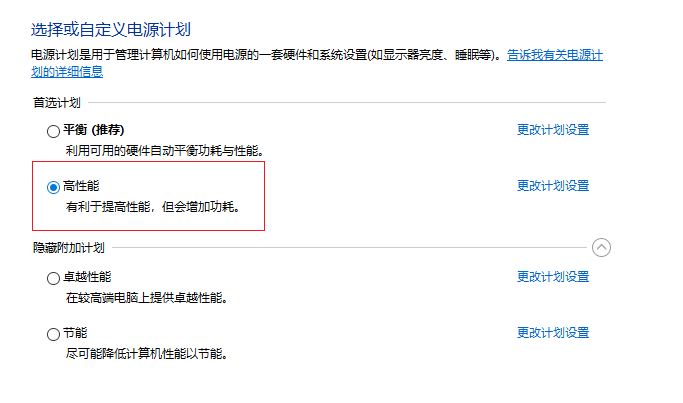Image resolution: width=683 pixels, height=403 pixels.
Task: Click the 选择或自定义电源计划 heading
Action: click(111, 29)
